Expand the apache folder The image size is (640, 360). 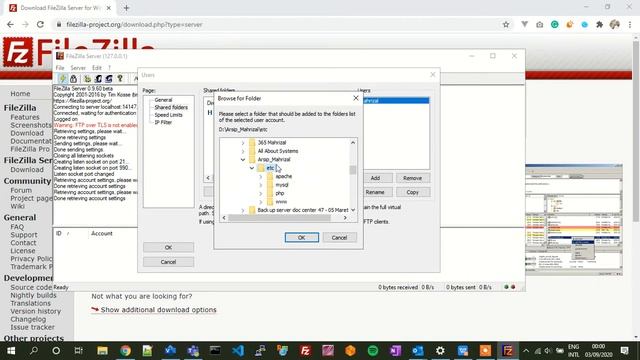click(x=260, y=176)
